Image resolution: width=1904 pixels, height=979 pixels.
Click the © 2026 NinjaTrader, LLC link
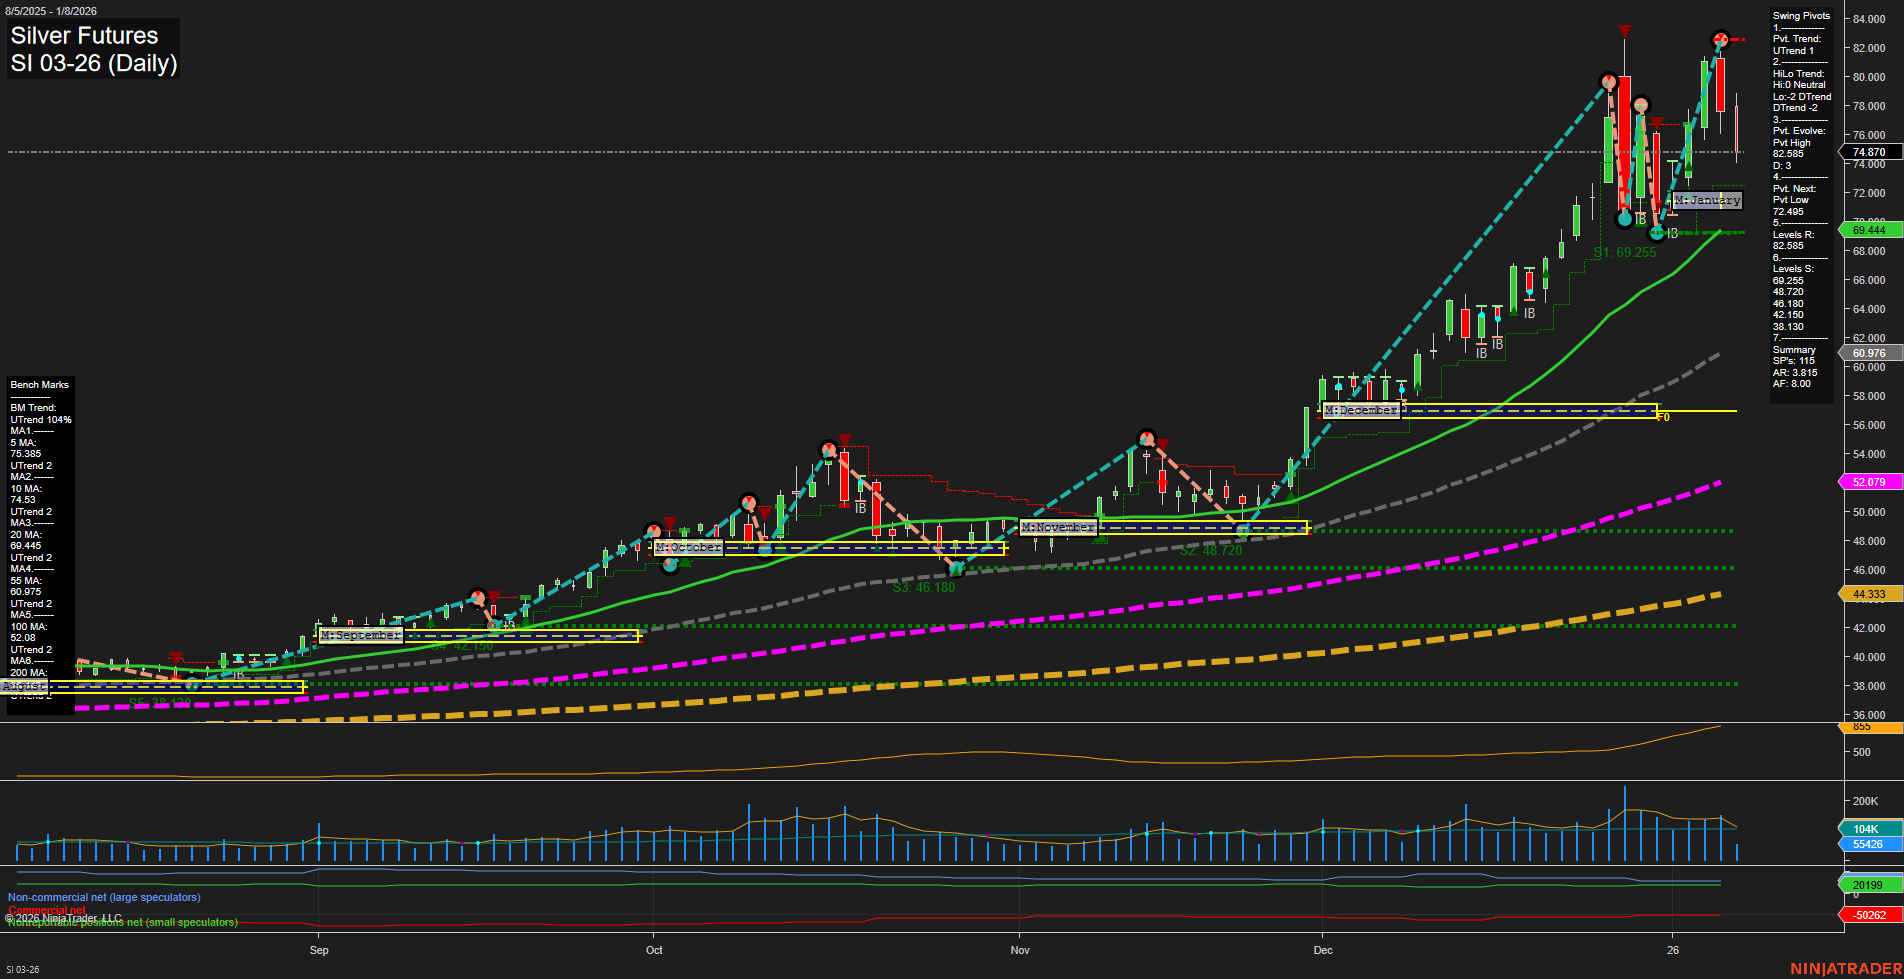pyautogui.click(x=64, y=917)
